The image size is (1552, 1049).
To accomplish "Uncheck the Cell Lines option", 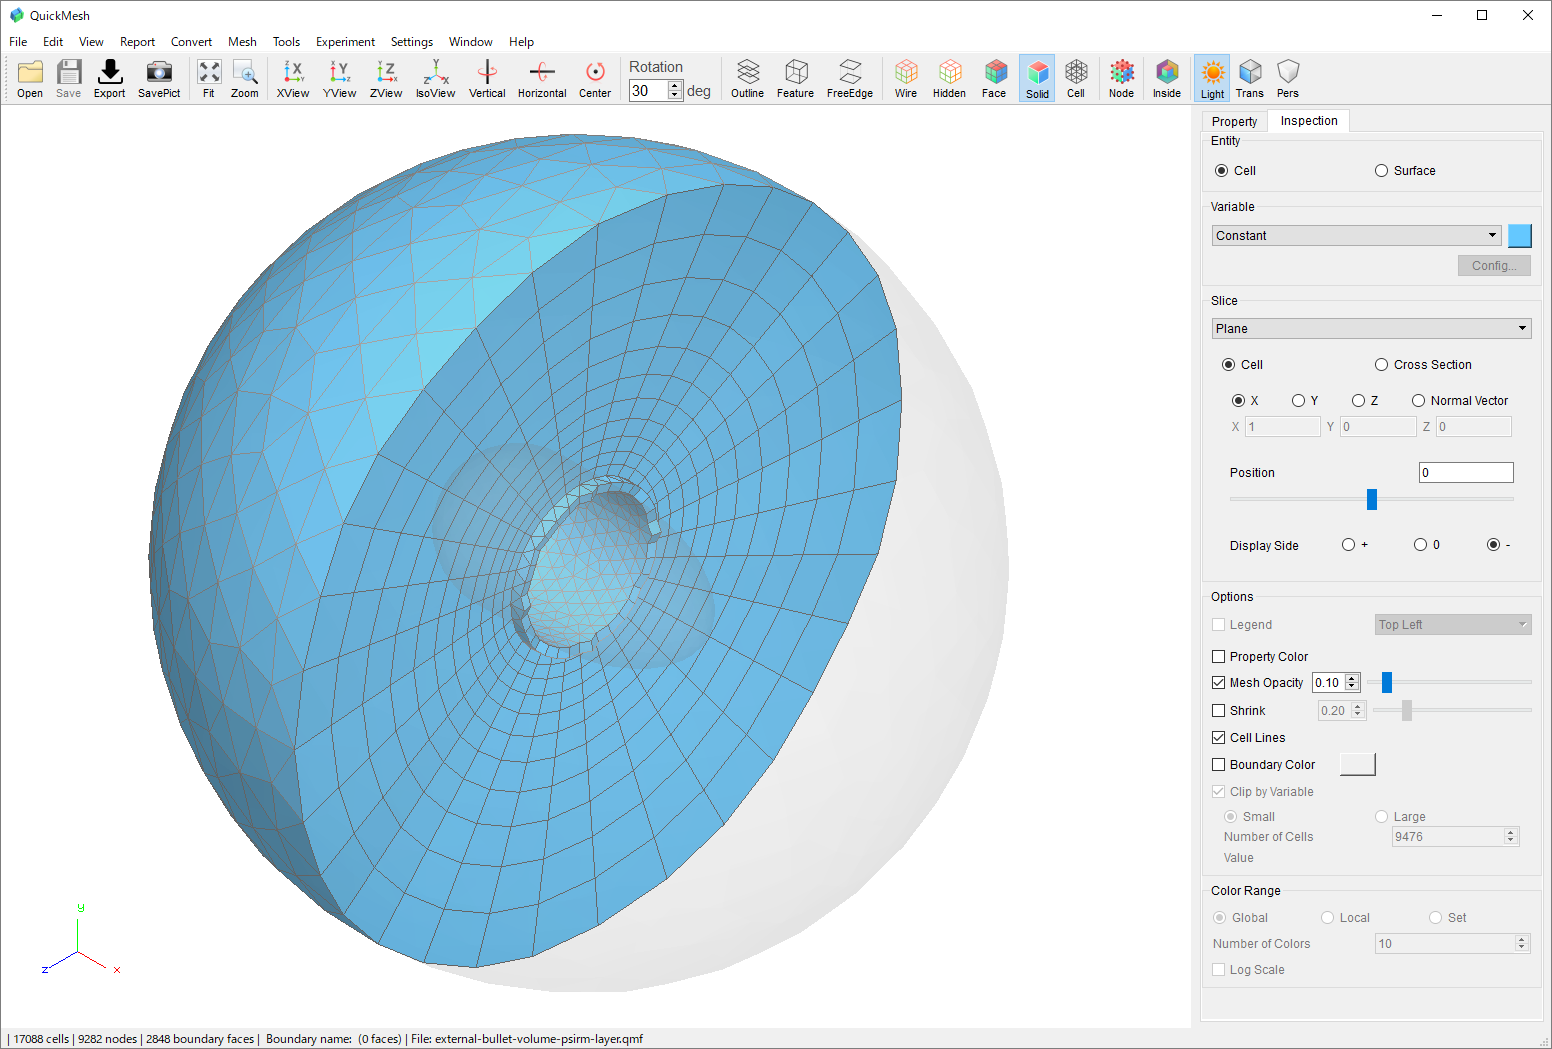I will pyautogui.click(x=1218, y=738).
